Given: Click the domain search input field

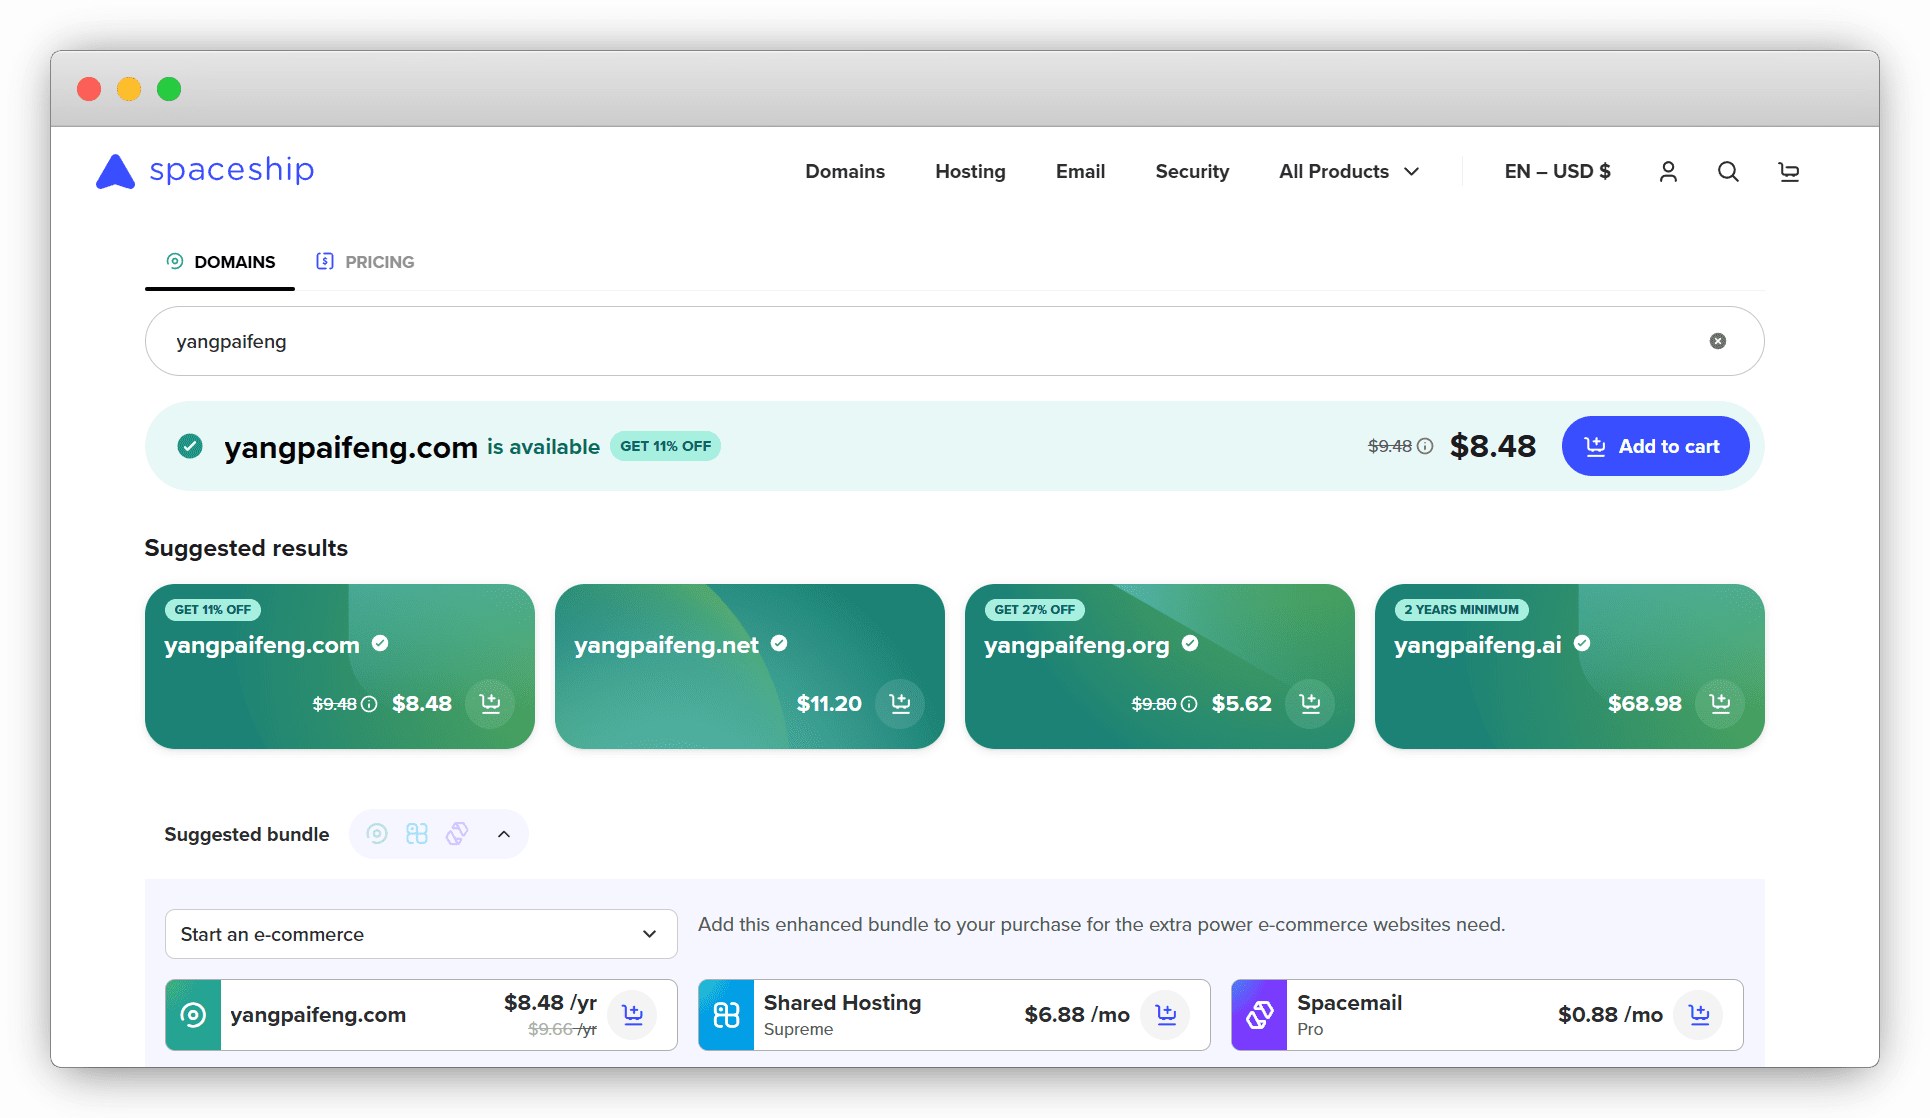Looking at the screenshot, I should click(x=900, y=341).
